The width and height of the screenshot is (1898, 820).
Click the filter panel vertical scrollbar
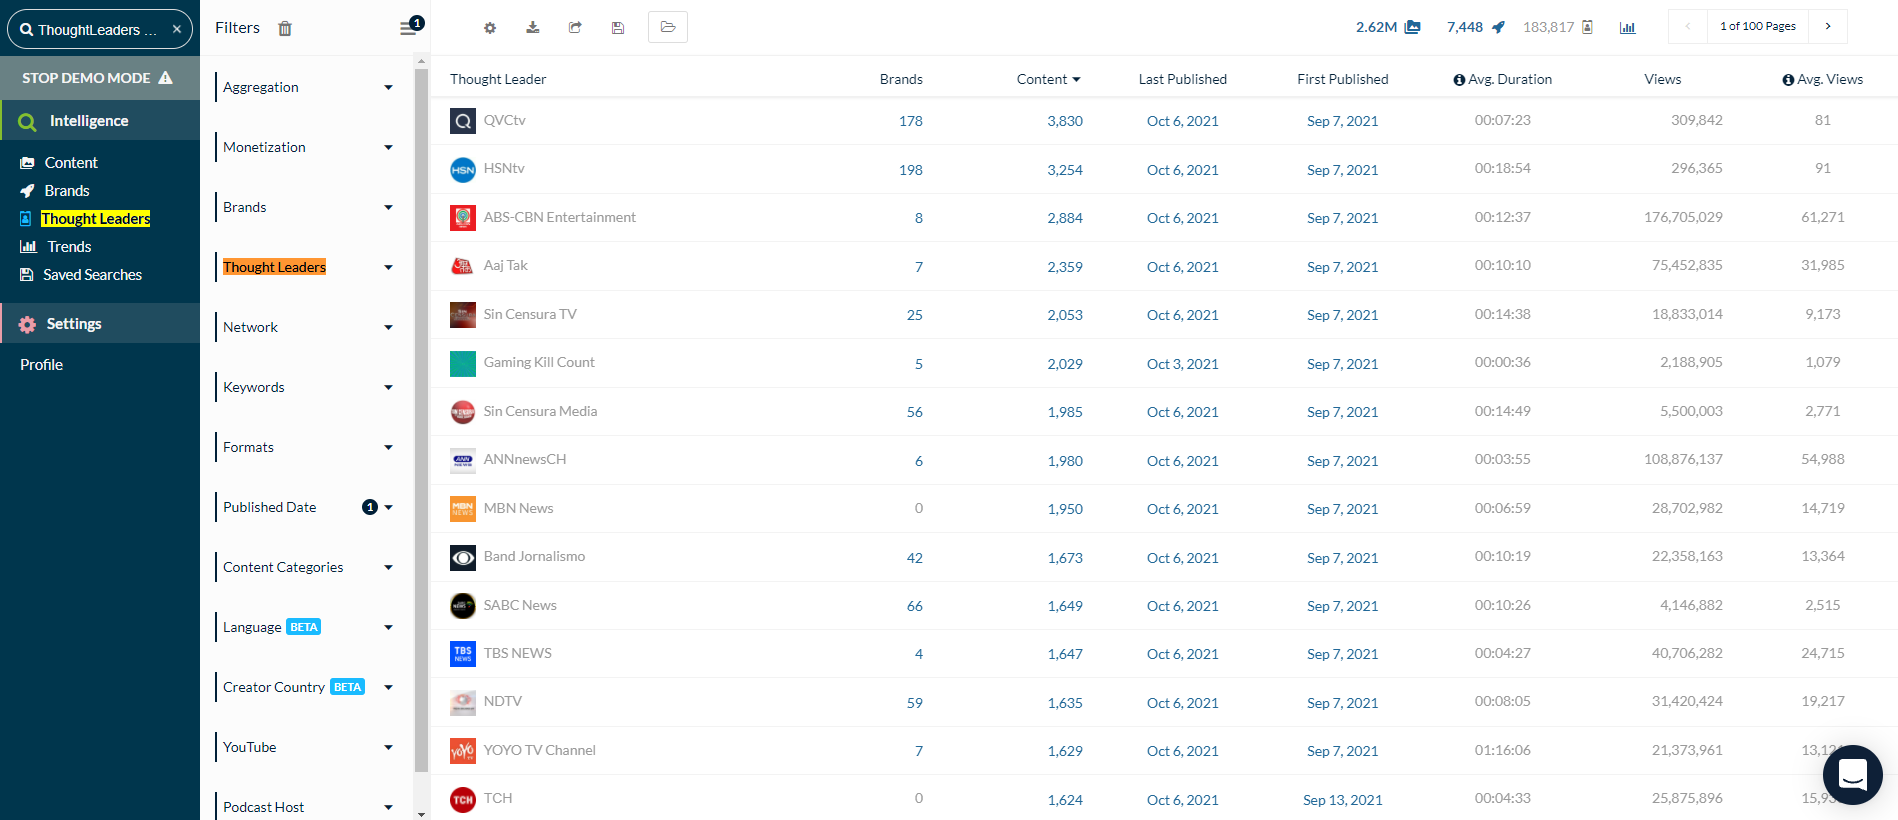coord(421,420)
